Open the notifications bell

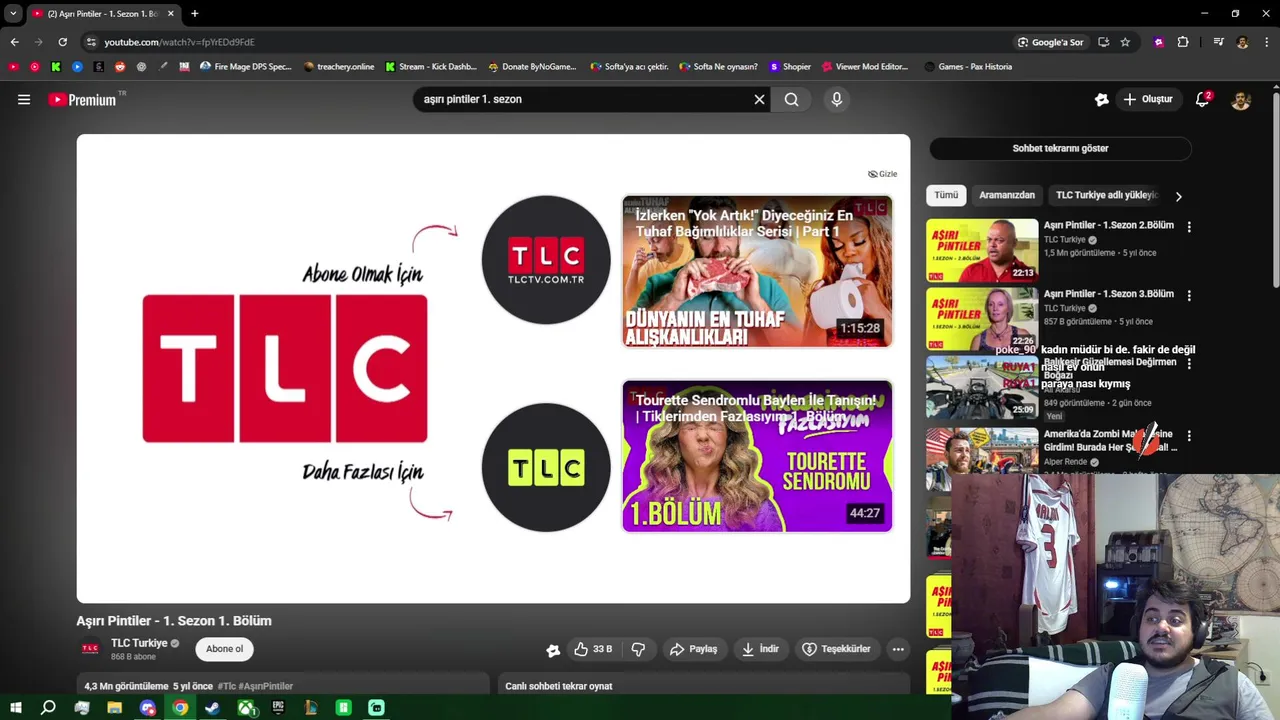point(1203,99)
